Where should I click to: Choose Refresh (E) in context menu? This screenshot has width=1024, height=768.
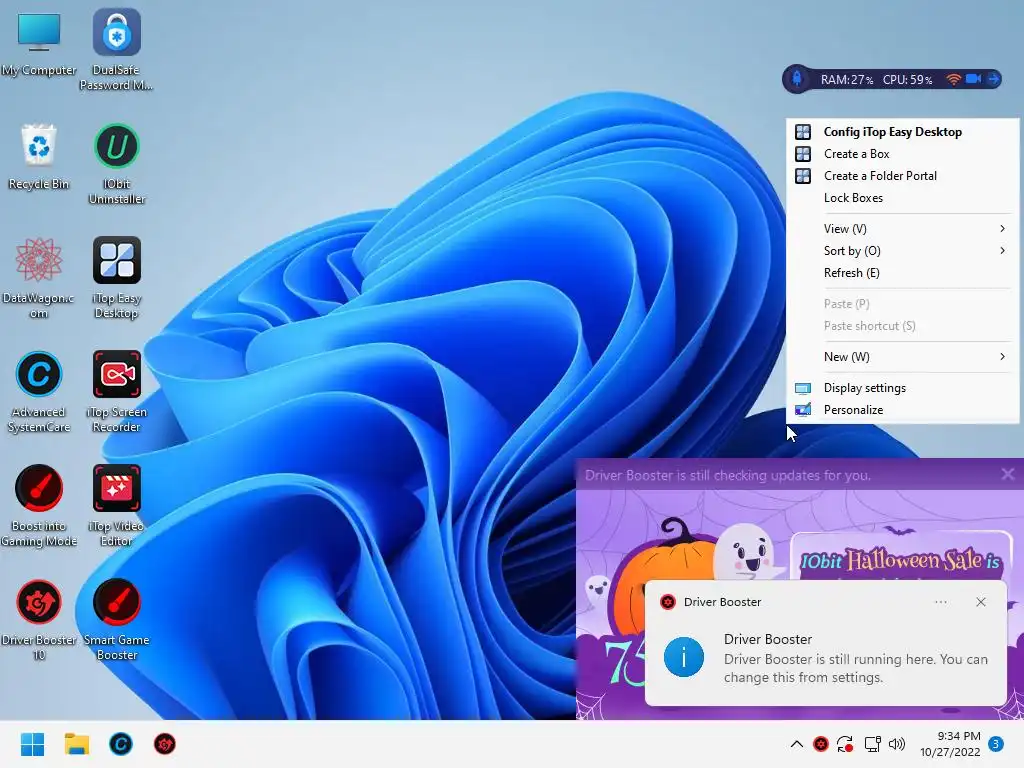click(903, 273)
